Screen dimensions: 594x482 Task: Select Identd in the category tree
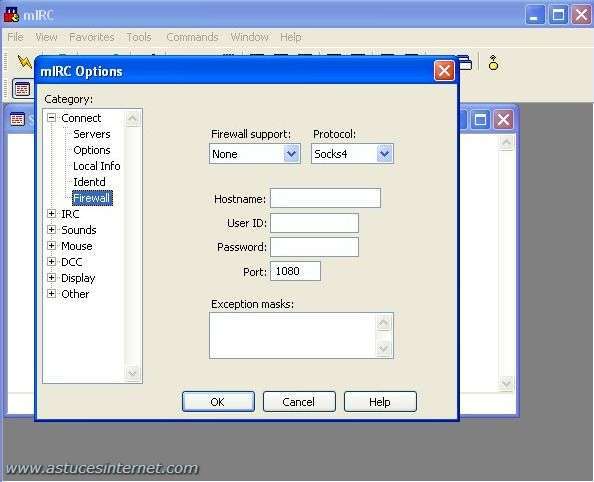89,182
